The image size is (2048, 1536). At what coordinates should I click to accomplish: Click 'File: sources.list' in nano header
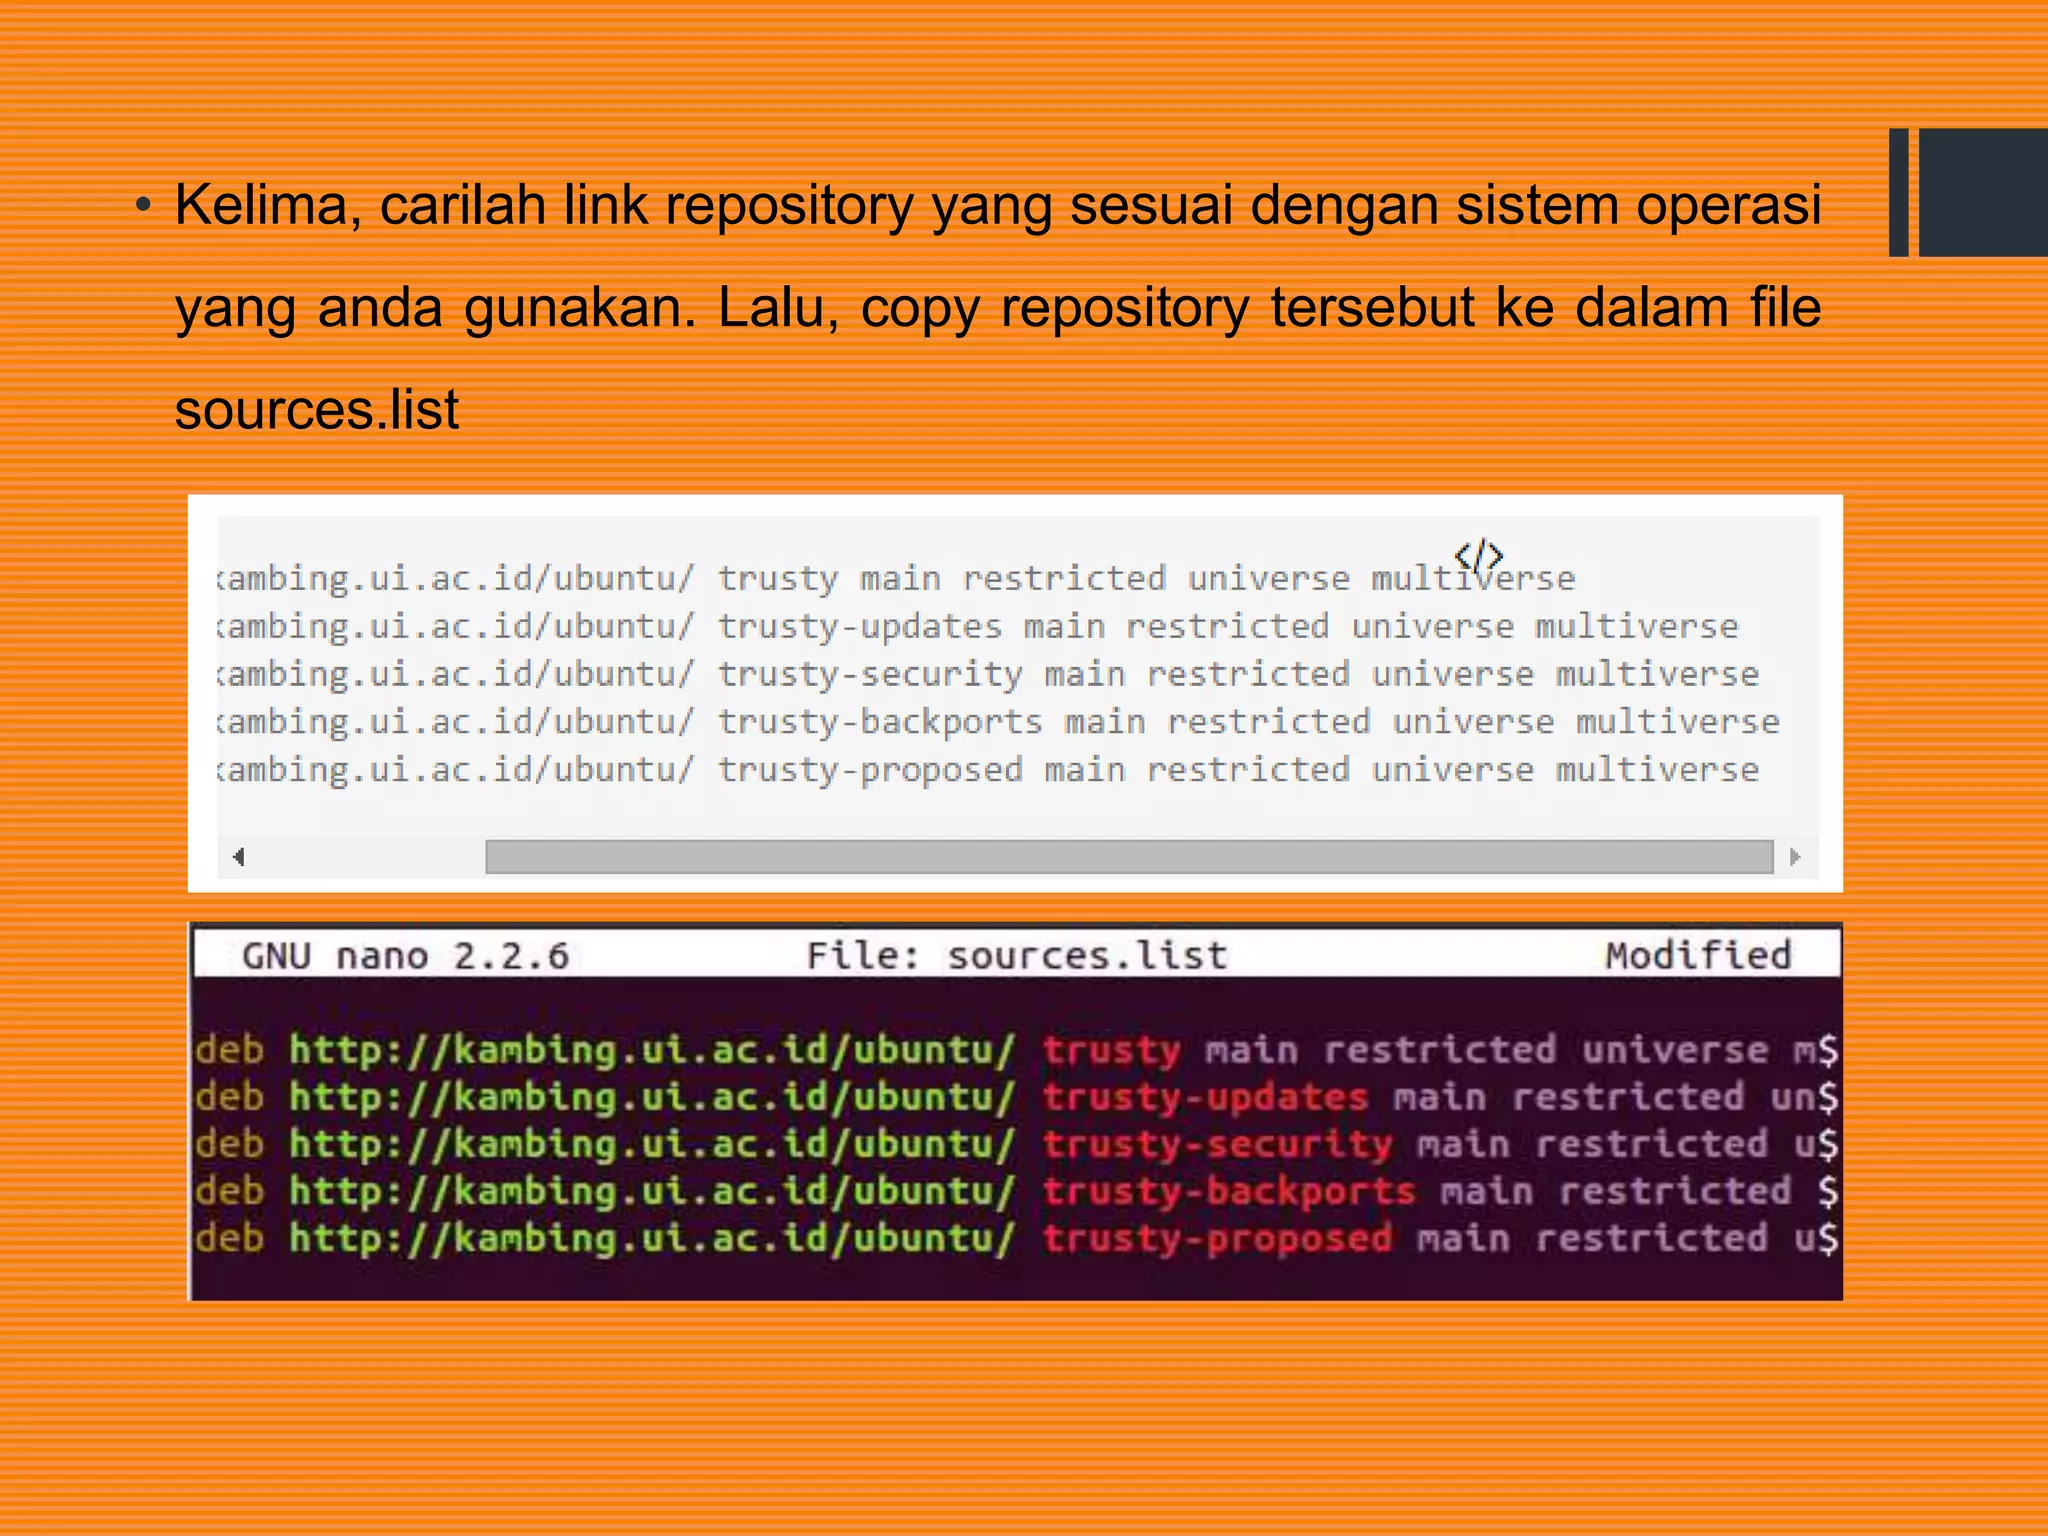(1017, 956)
